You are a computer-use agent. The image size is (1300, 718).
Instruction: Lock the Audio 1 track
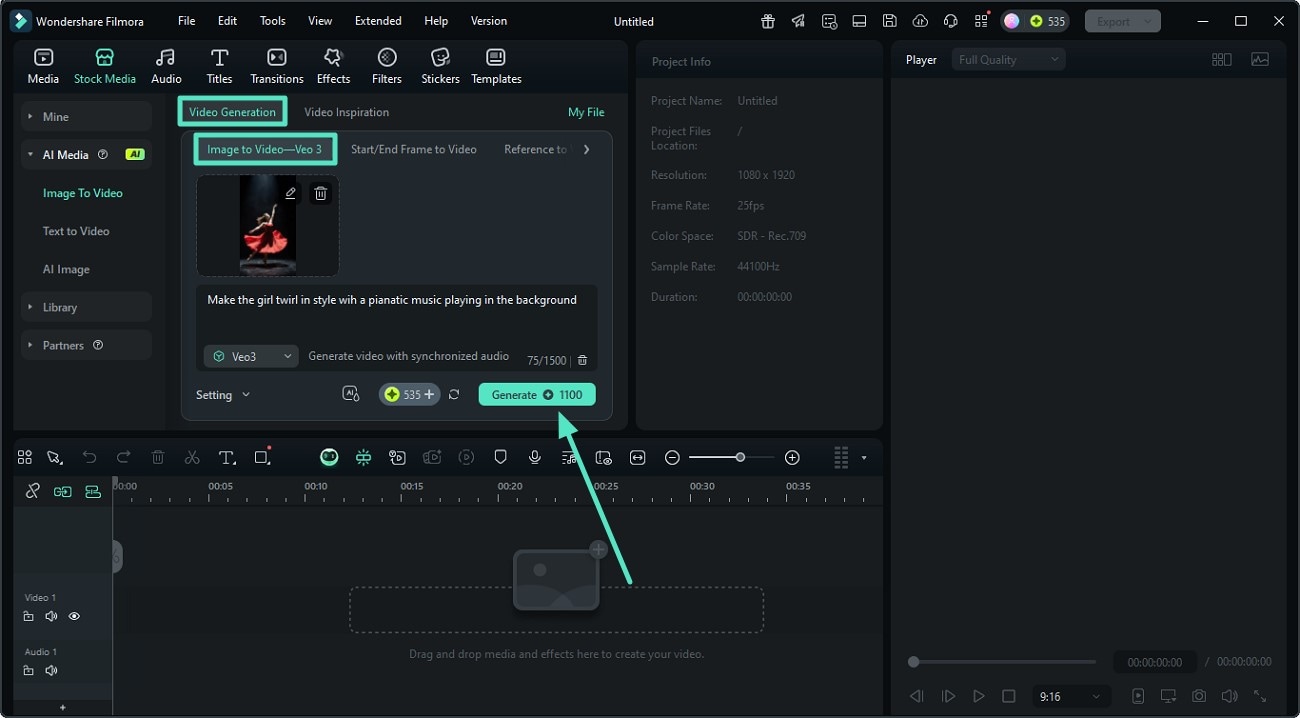(x=29, y=670)
